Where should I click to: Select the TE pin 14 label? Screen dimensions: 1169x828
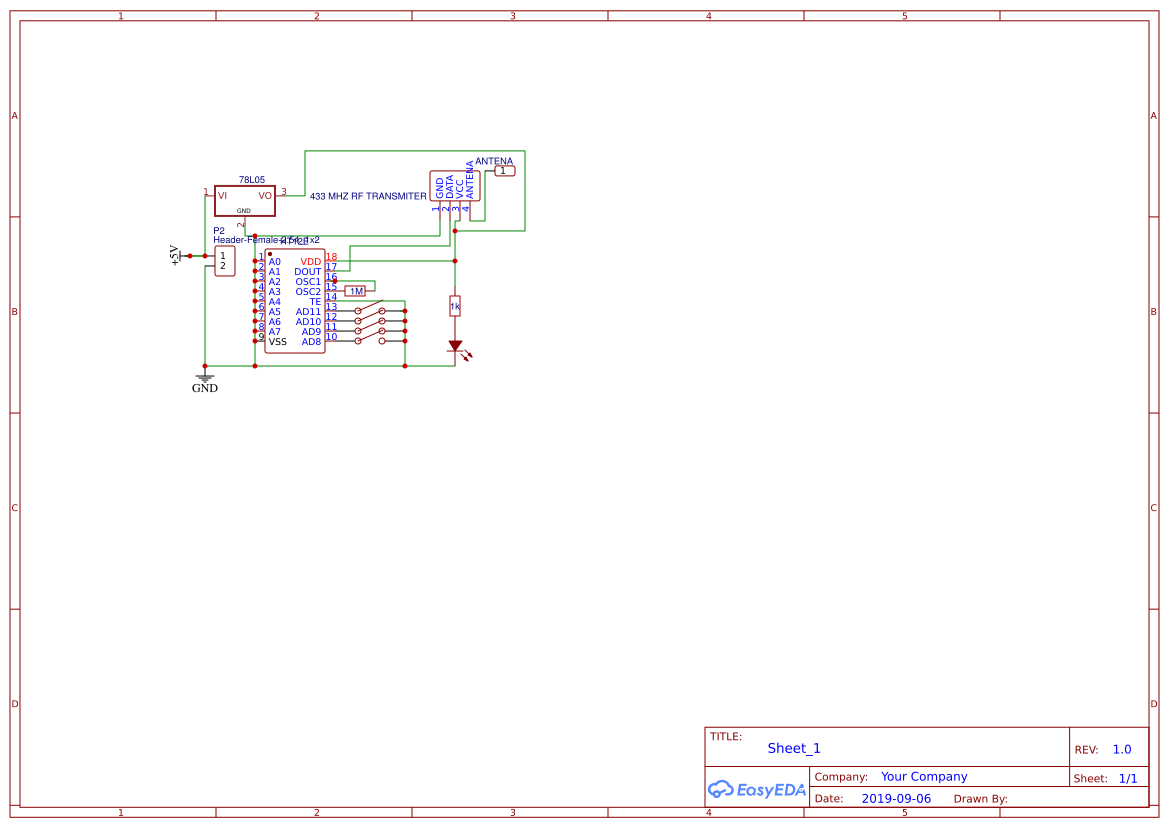pyautogui.click(x=316, y=300)
